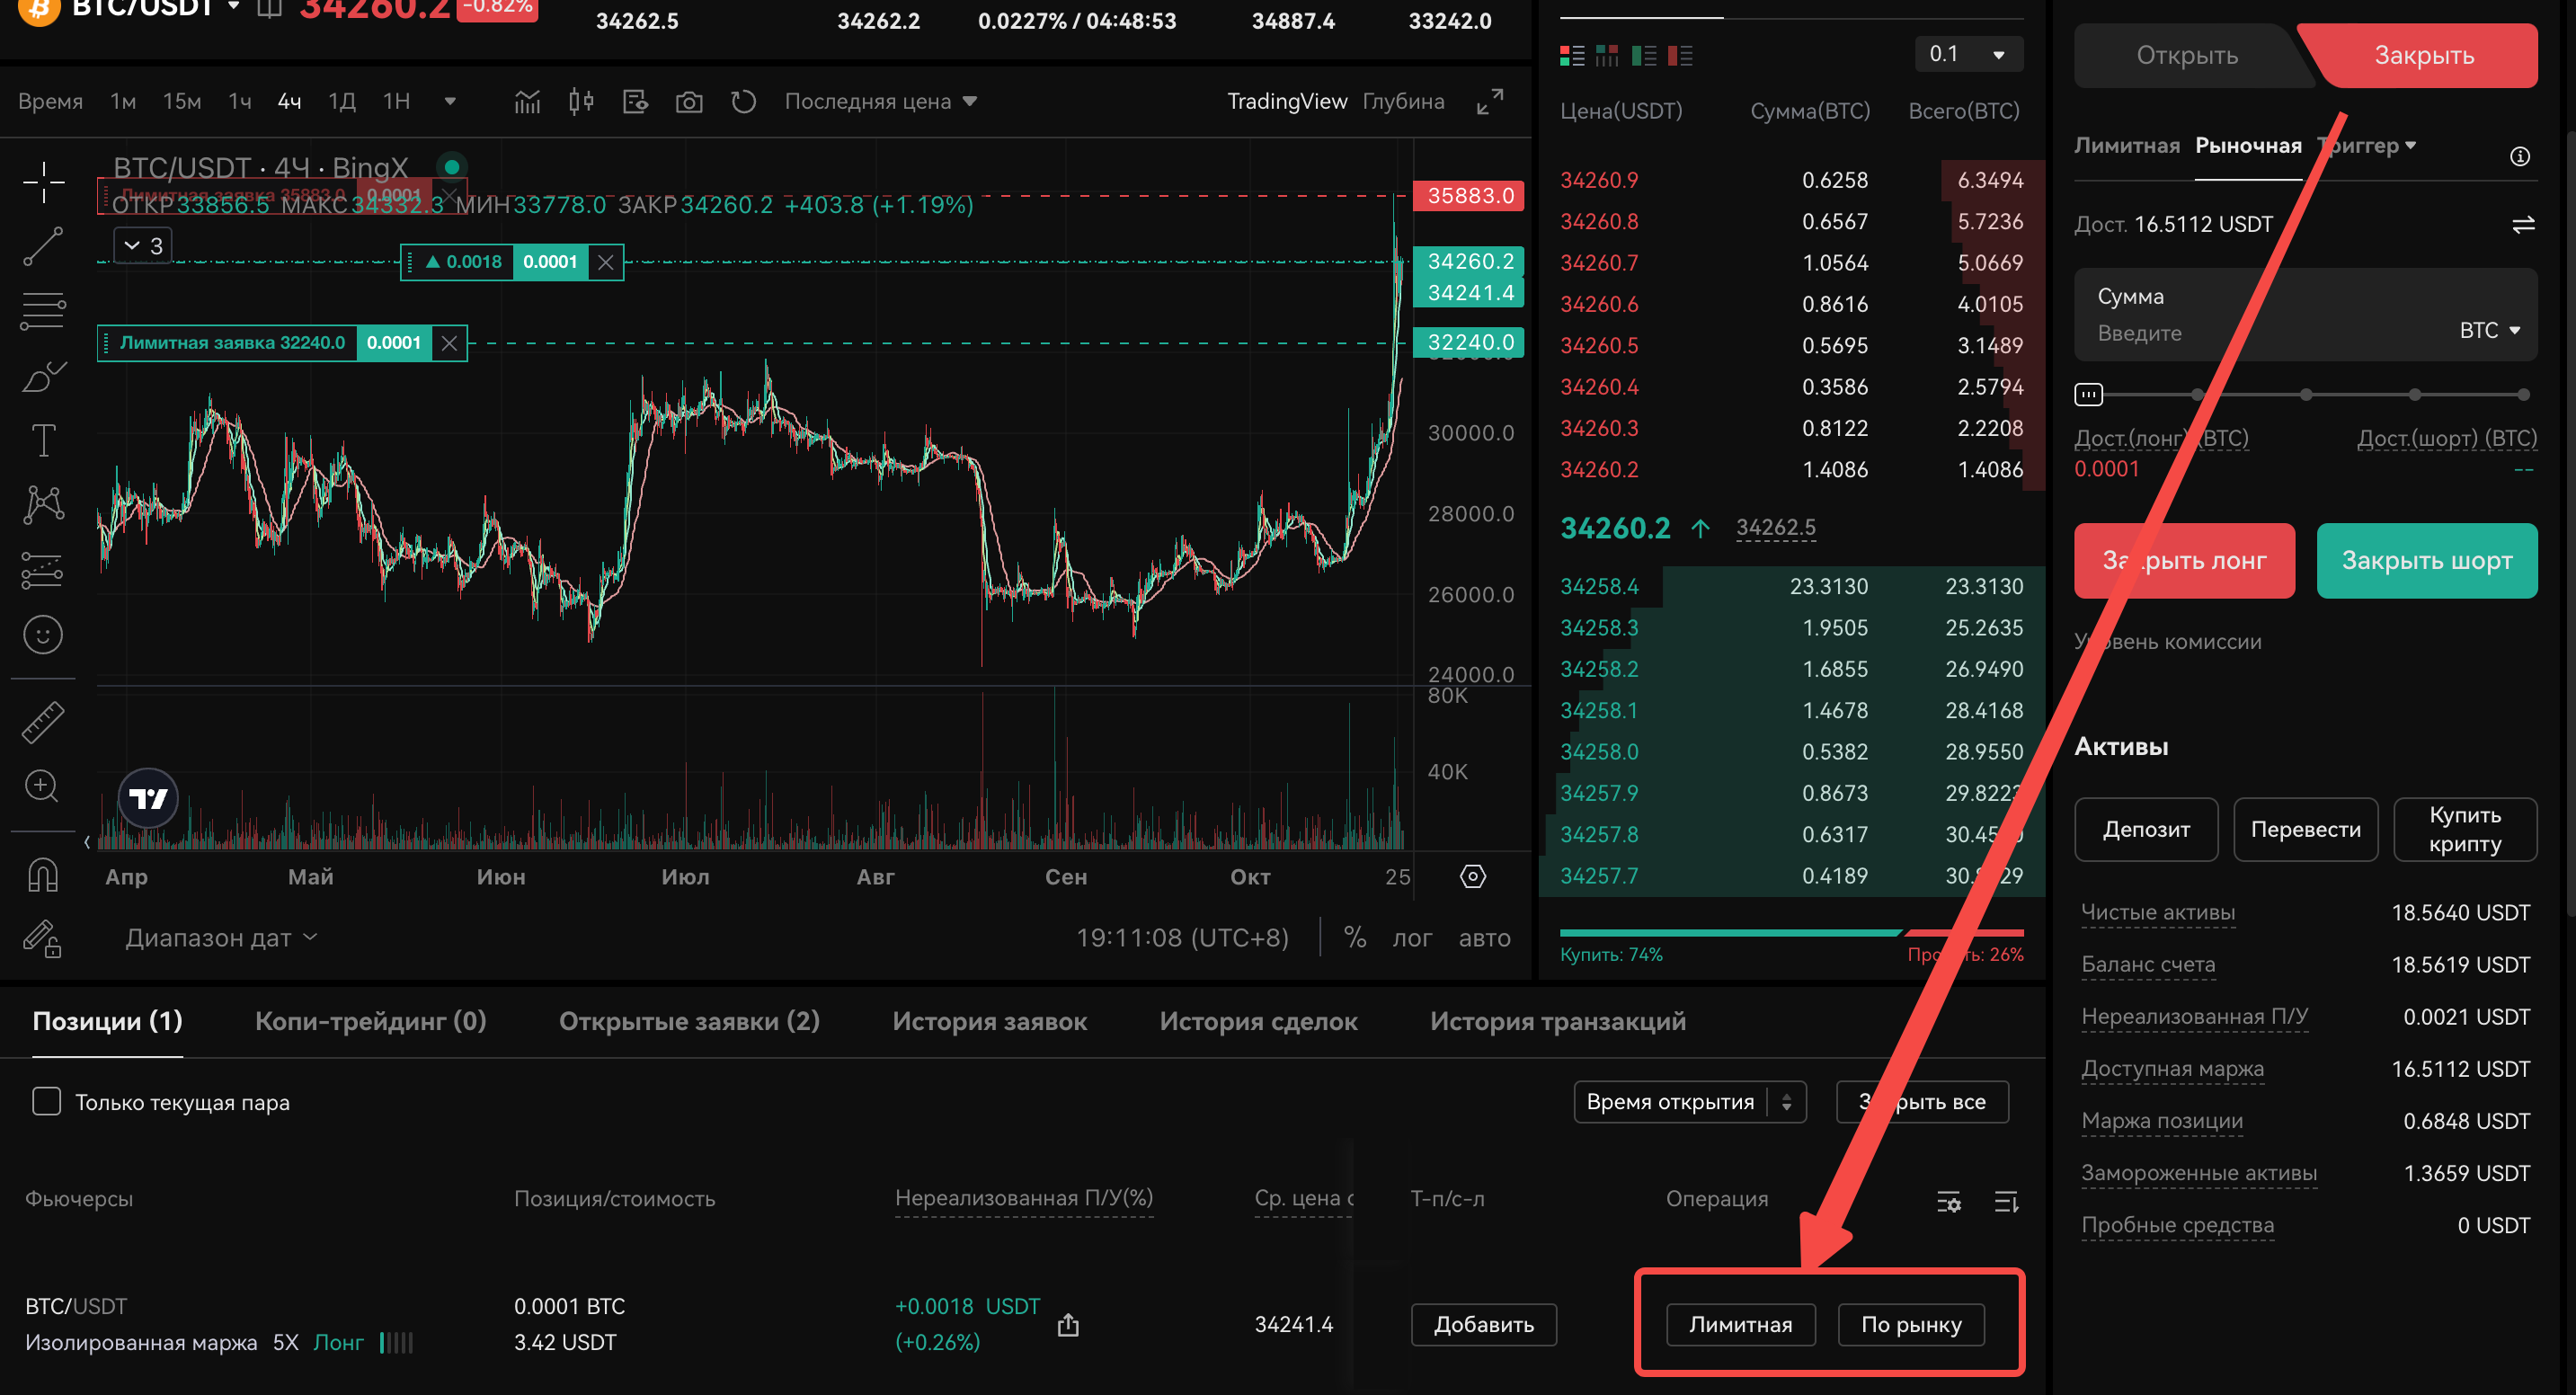
Task: Click the refresh chart icon
Action: tap(743, 101)
